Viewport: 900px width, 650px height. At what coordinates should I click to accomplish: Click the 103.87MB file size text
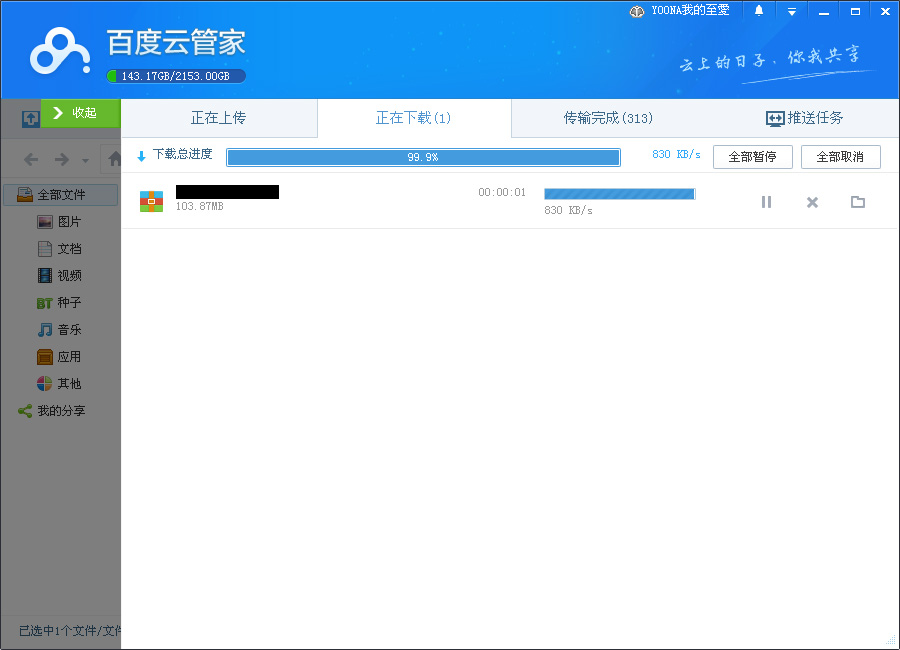(200, 206)
